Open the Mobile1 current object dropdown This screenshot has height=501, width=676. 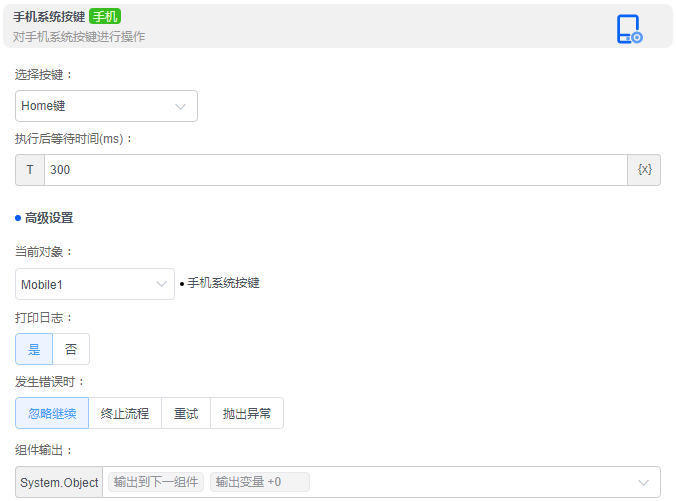[x=95, y=284]
